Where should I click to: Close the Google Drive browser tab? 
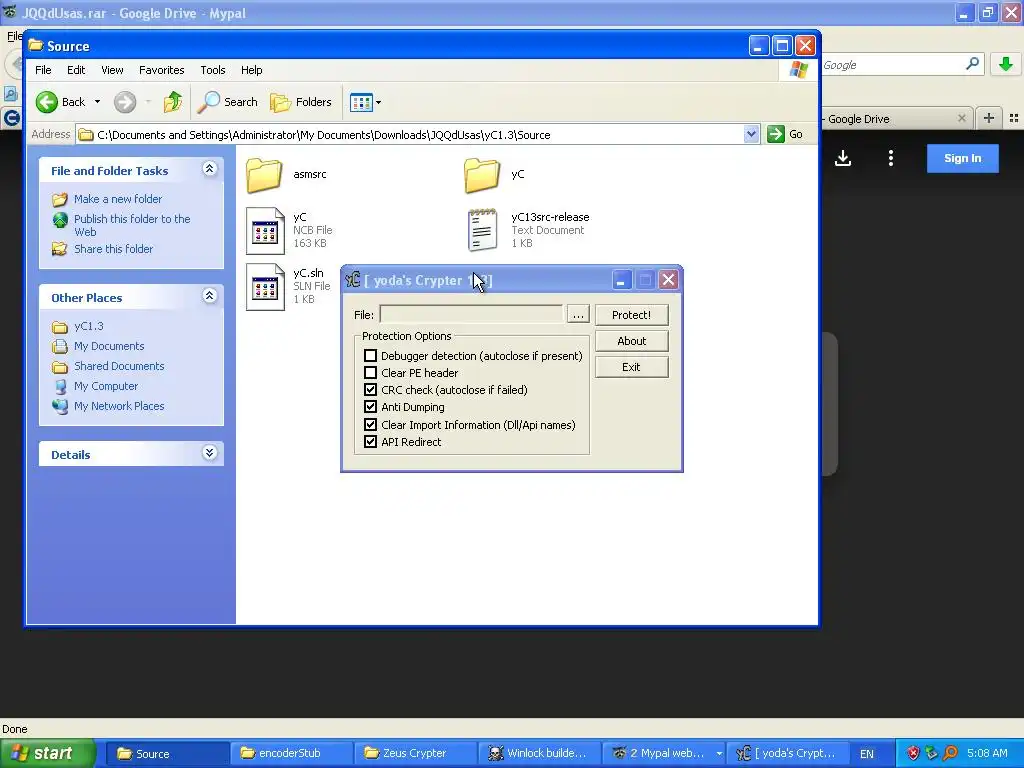pos(961,118)
